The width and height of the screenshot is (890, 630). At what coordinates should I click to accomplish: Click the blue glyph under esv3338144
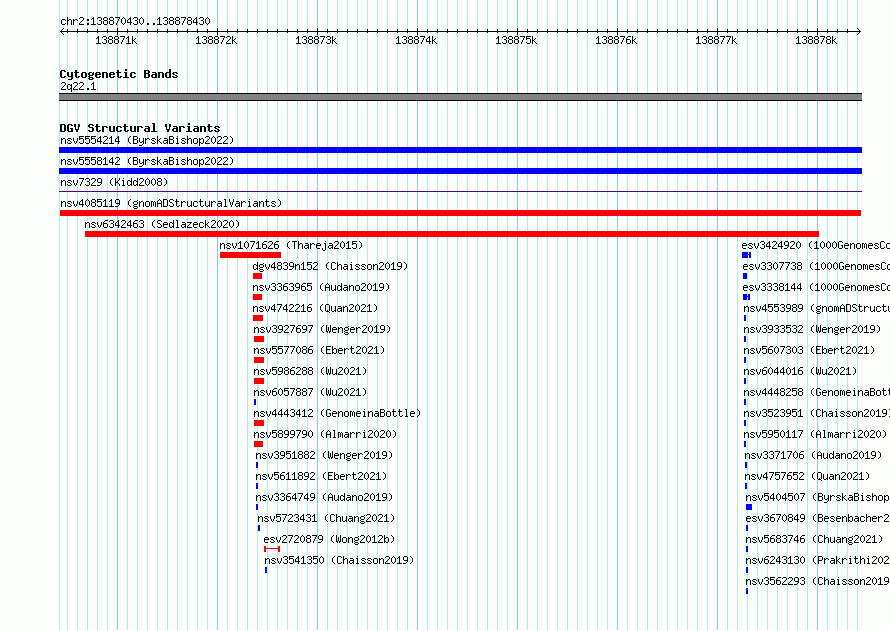(746, 297)
